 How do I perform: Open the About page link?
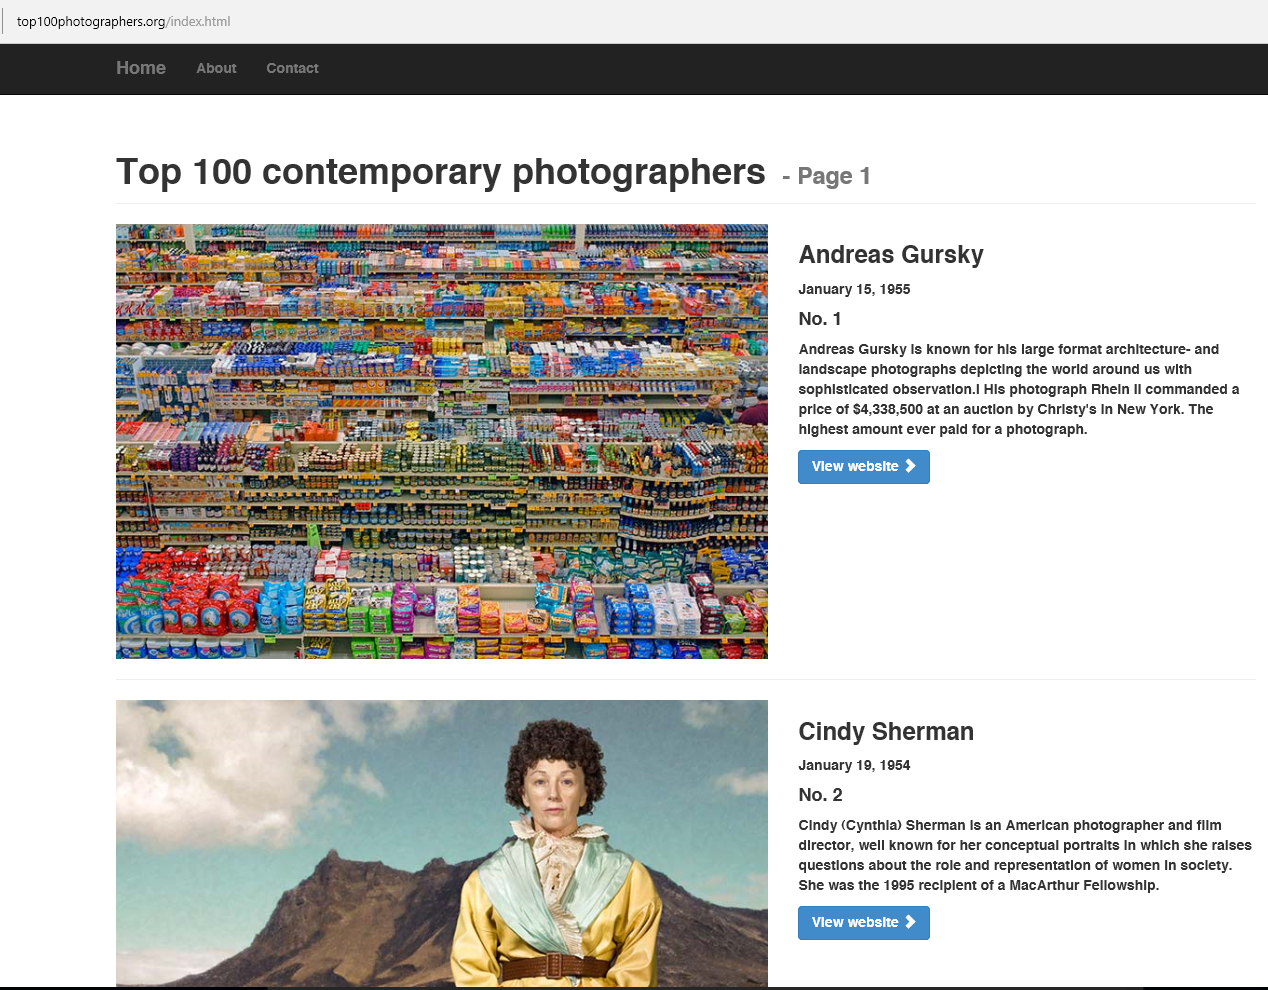[x=216, y=68]
